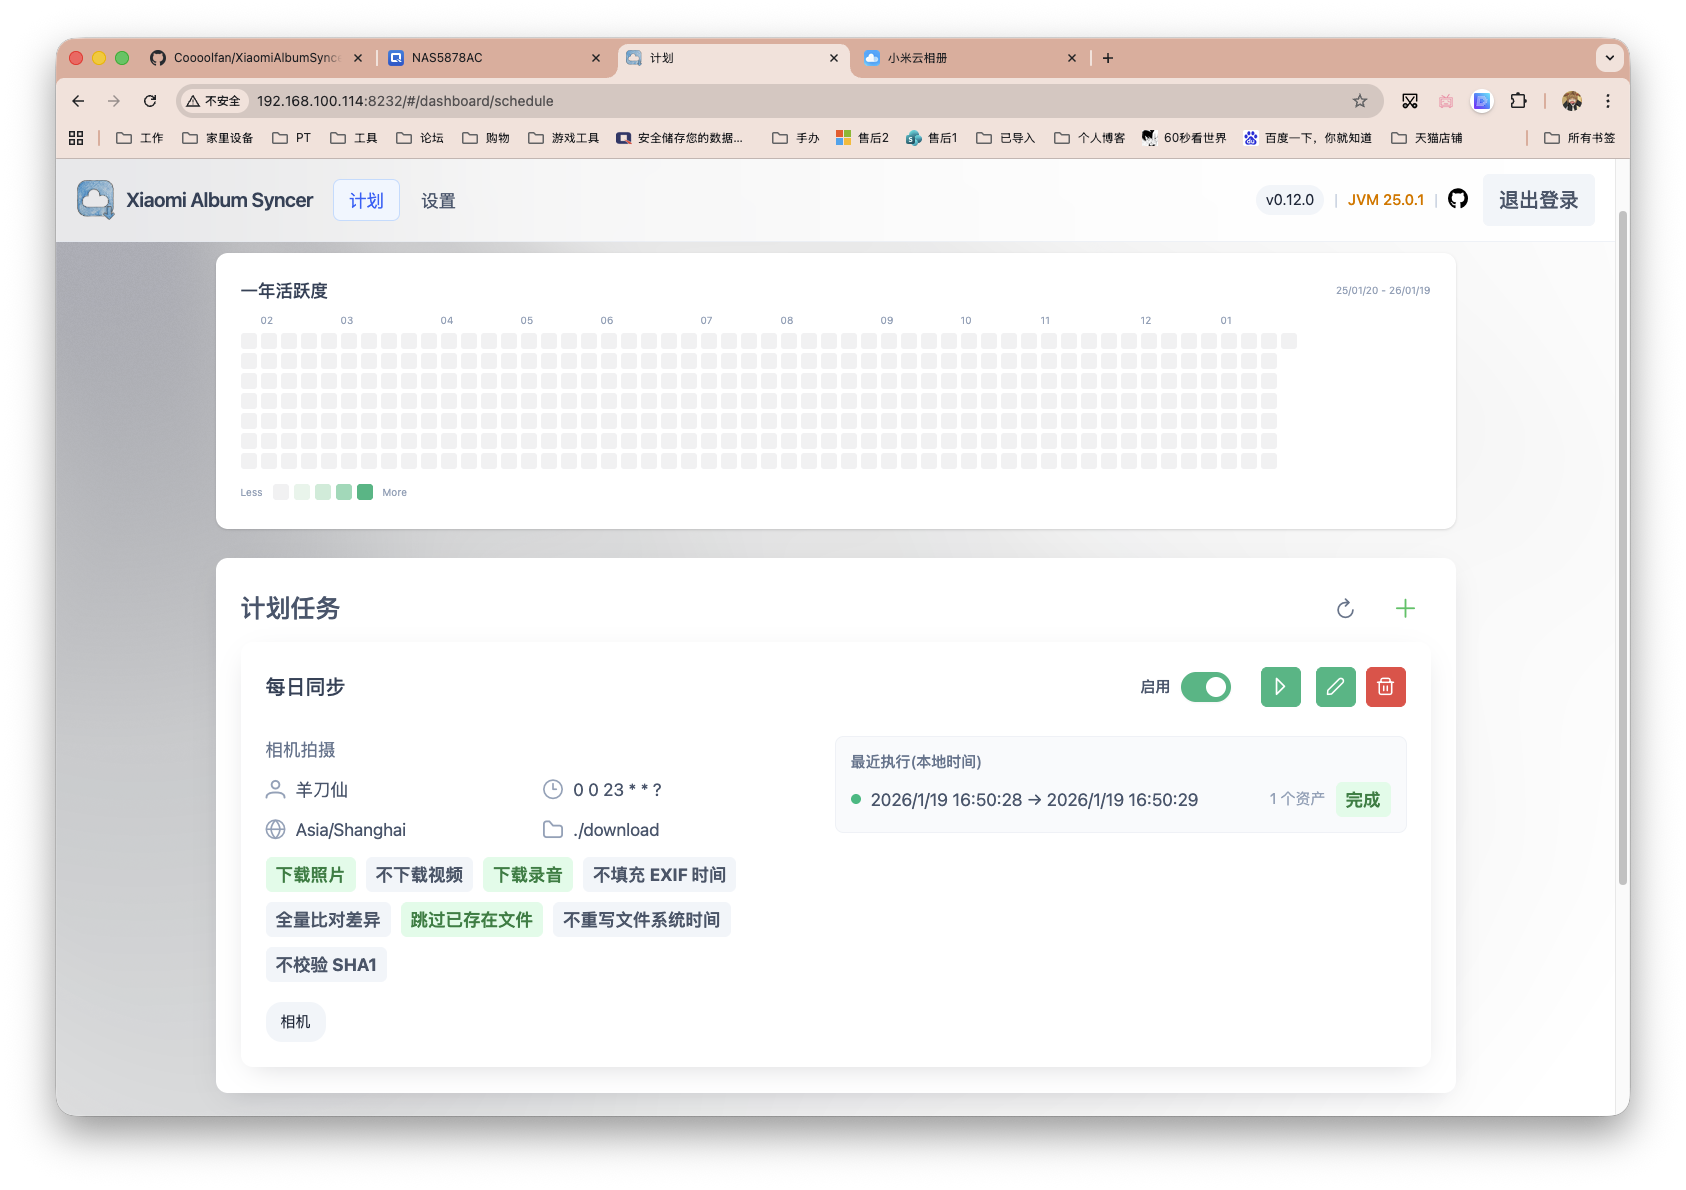Add a new scheduled task with plus icon
Screen dimensions: 1686x1190
tap(1405, 608)
